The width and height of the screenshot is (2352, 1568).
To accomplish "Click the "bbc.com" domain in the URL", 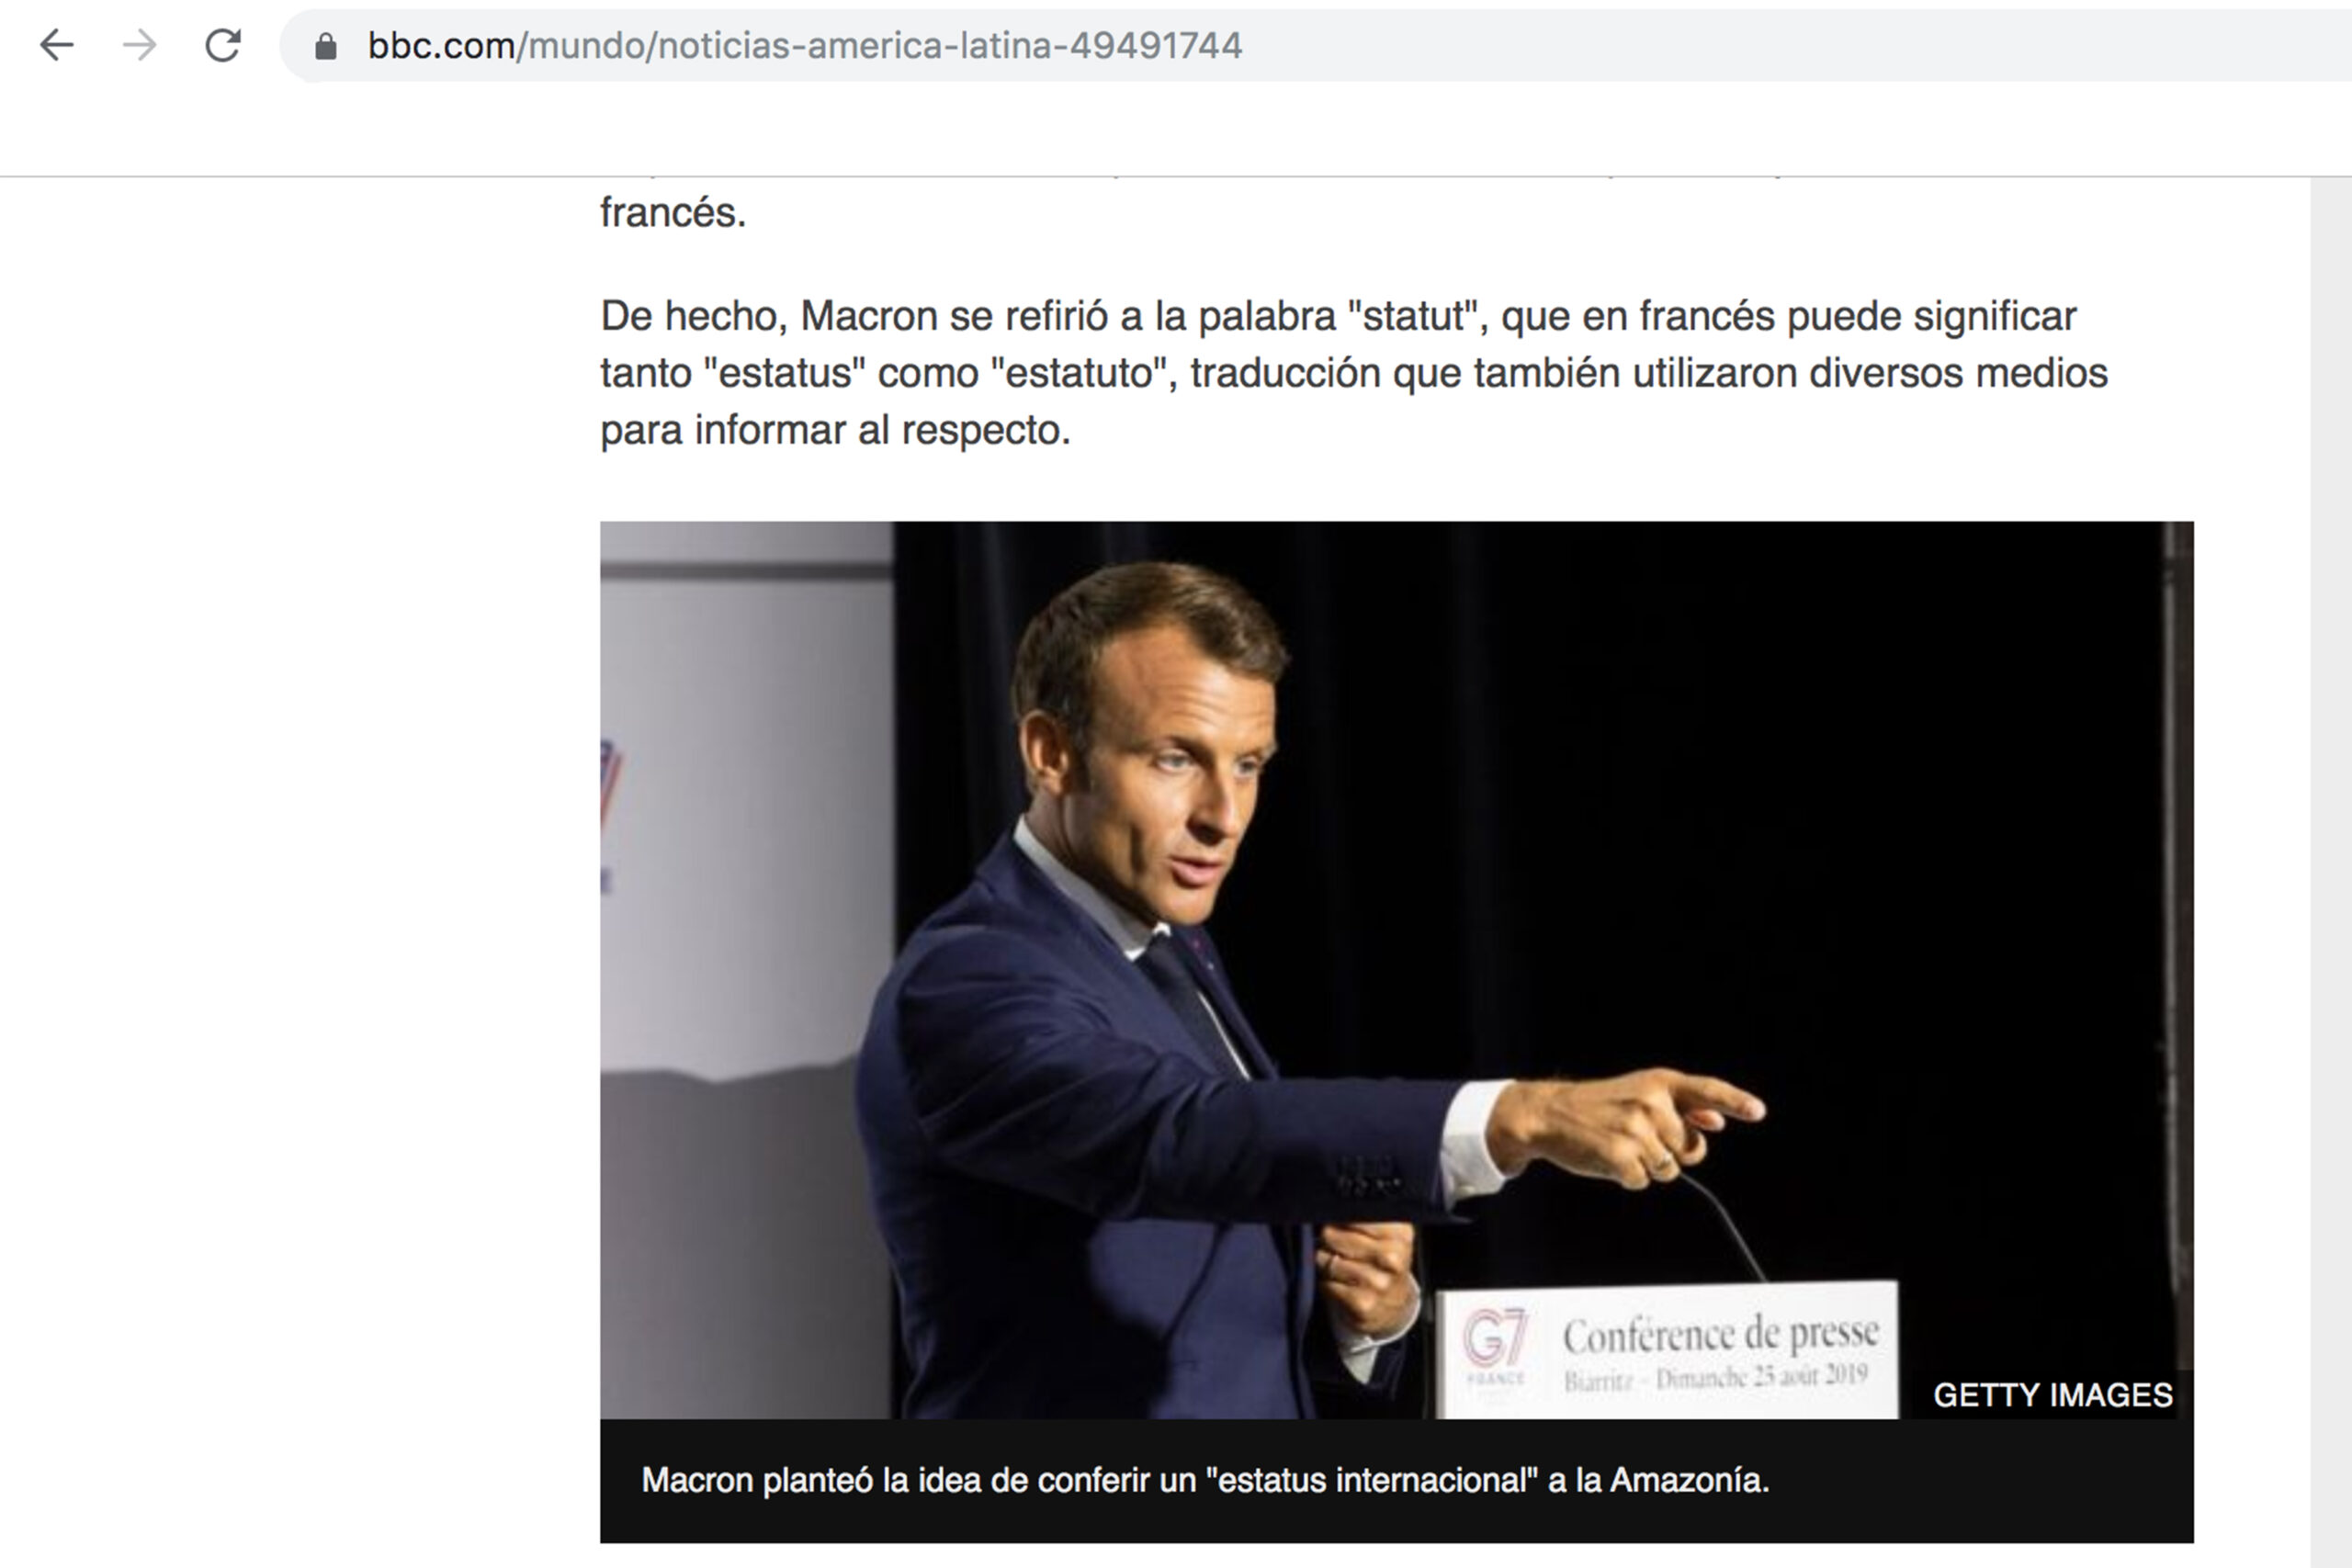I will (441, 46).
